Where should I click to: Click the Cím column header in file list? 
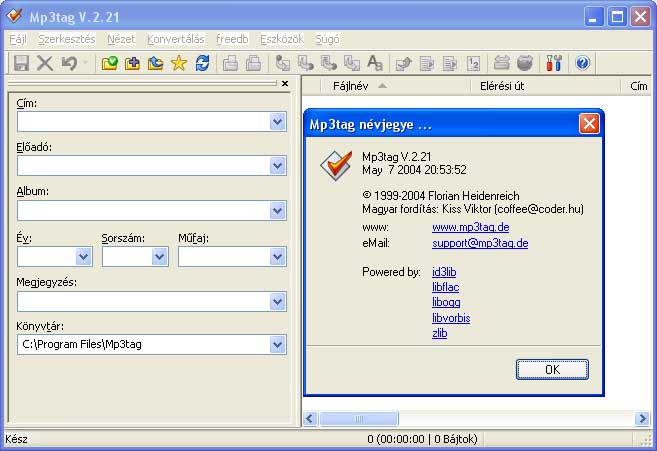coord(638,86)
